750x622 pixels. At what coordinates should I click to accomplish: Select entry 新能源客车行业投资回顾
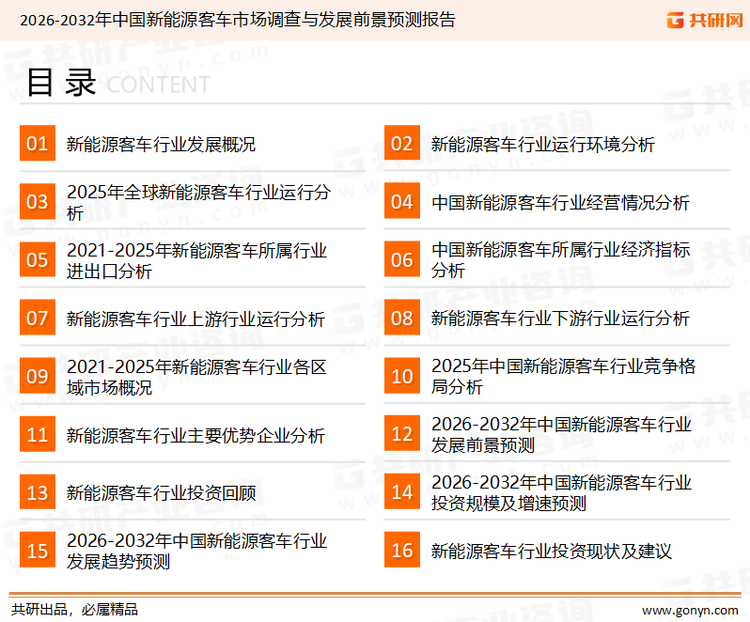(x=161, y=493)
